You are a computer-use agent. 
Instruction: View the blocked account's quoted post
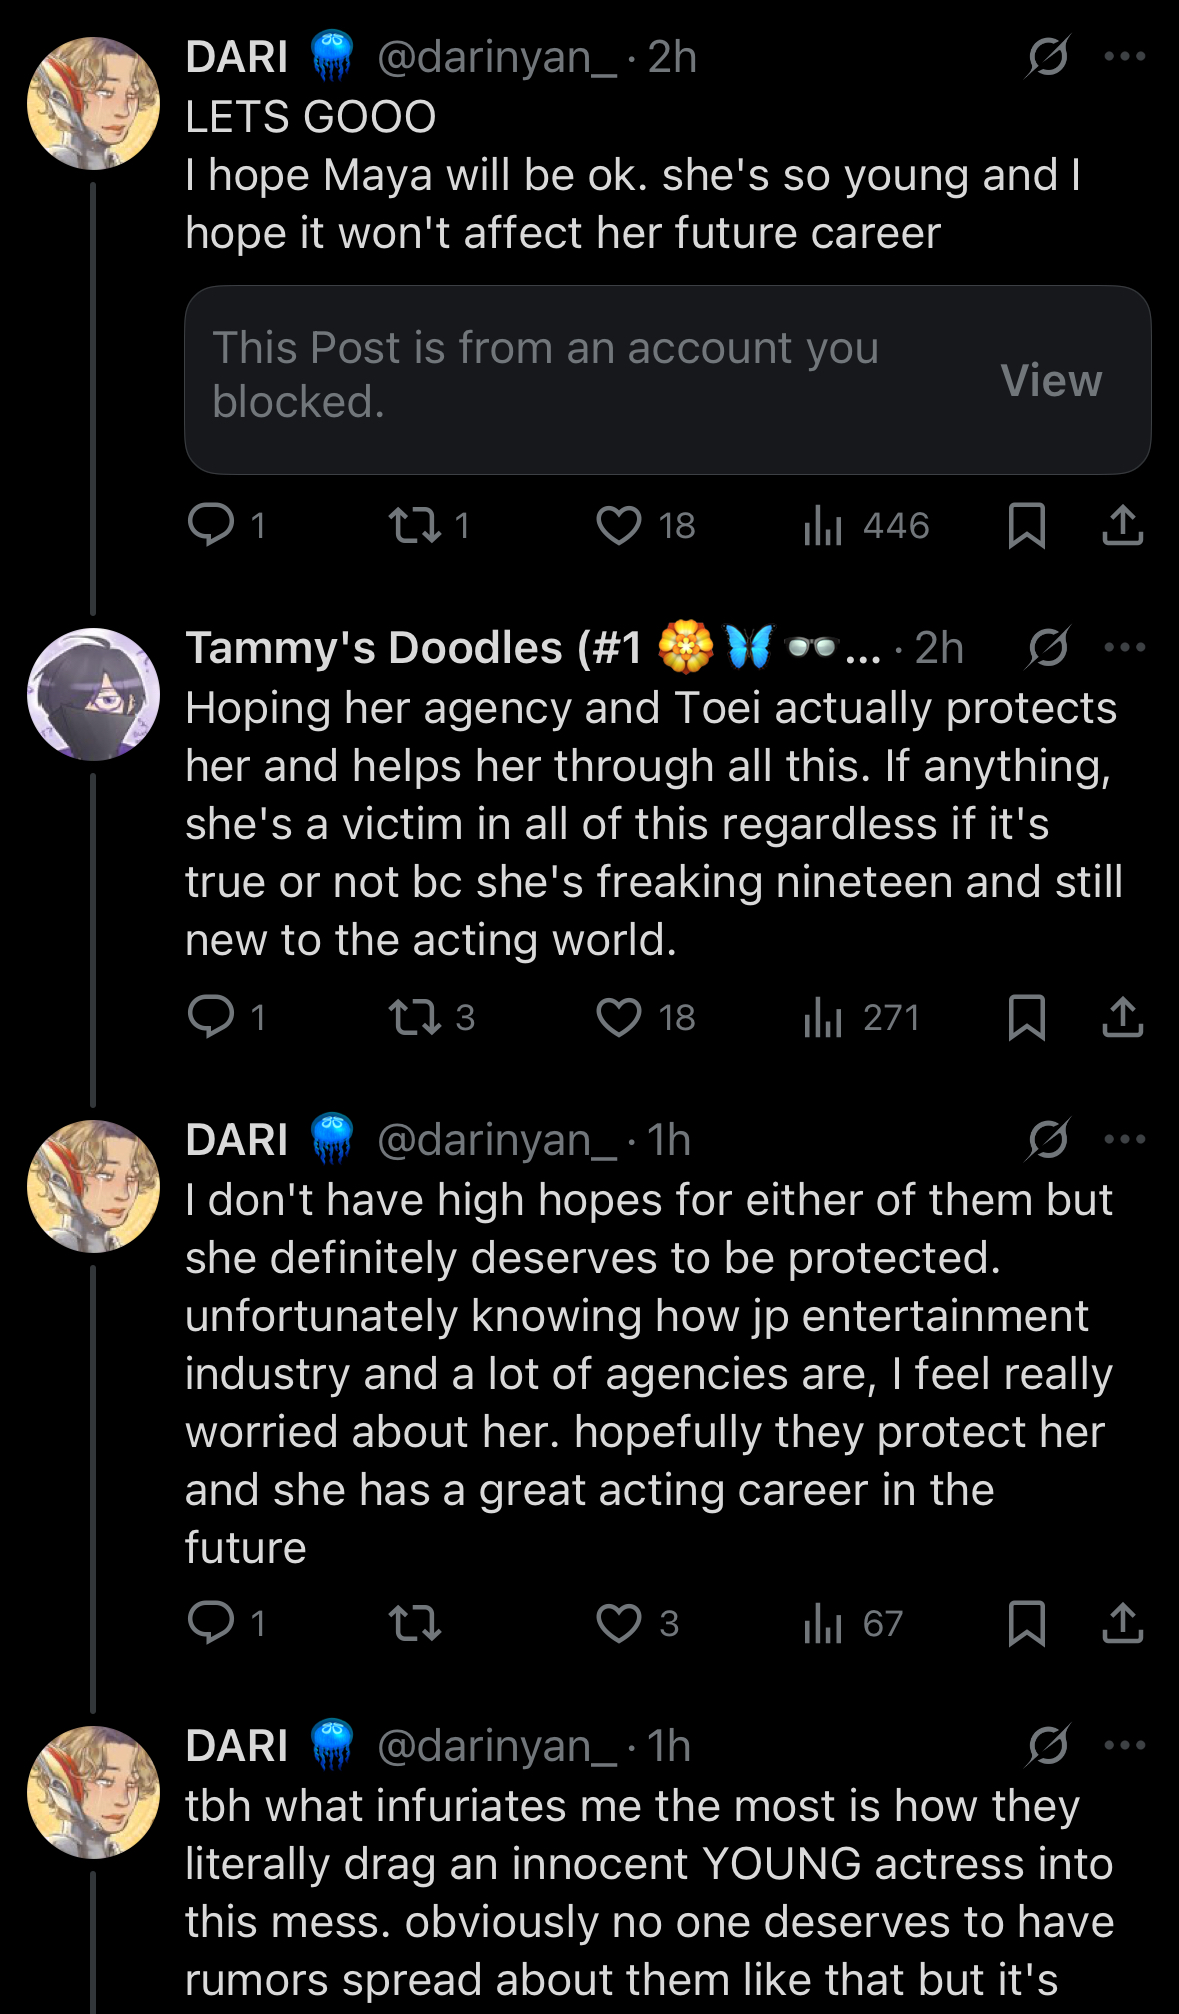(1051, 380)
